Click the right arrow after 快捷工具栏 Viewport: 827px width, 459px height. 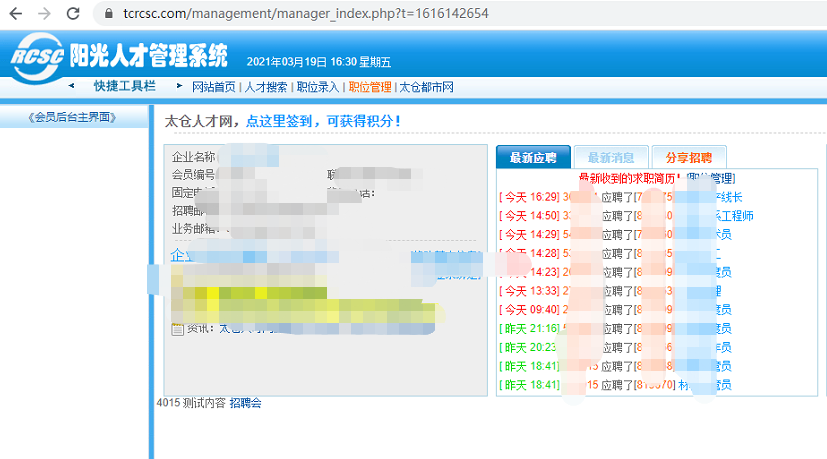pos(179,85)
